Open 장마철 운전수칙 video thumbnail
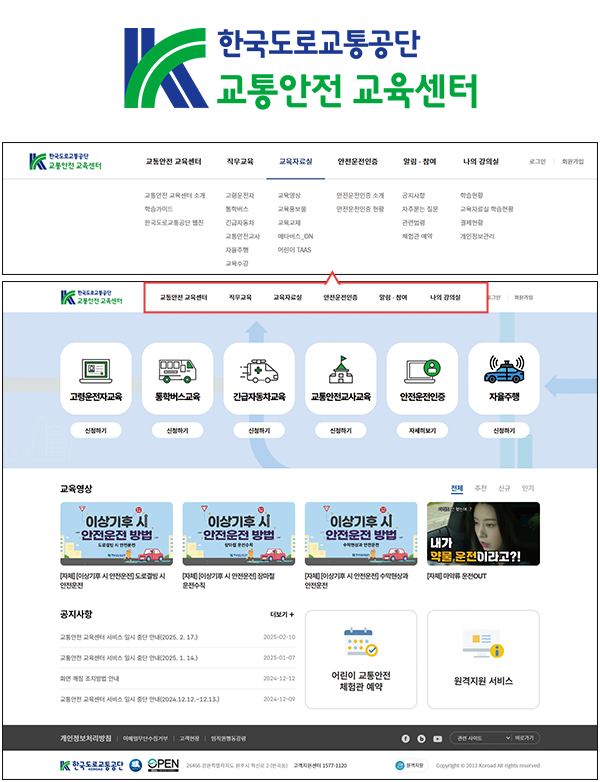 (x=238, y=534)
